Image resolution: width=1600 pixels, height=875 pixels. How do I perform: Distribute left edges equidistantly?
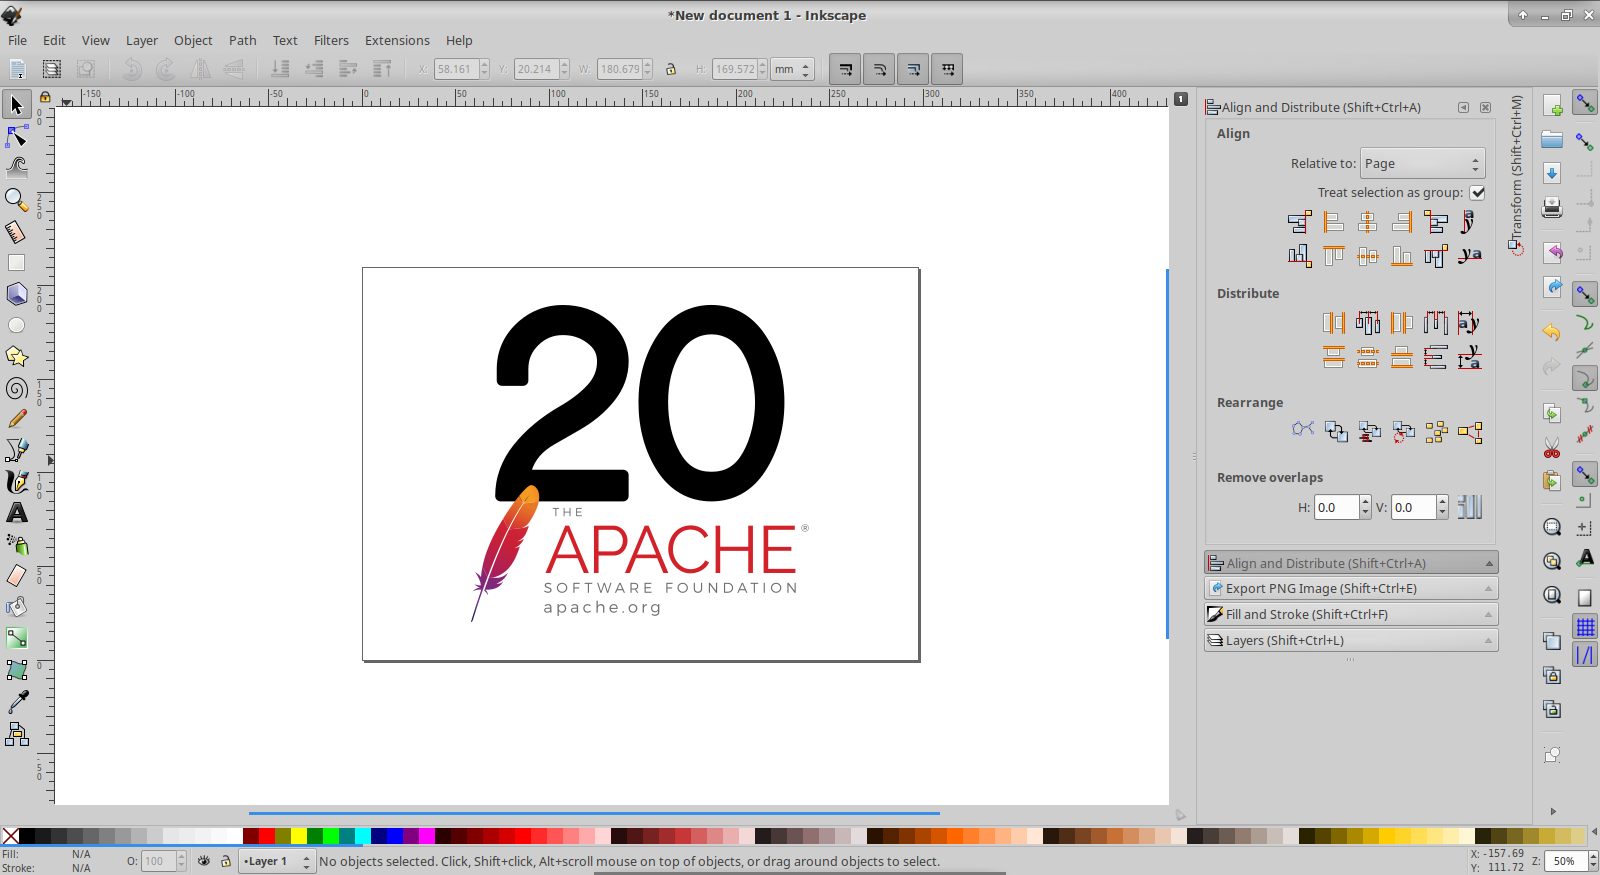point(1333,322)
